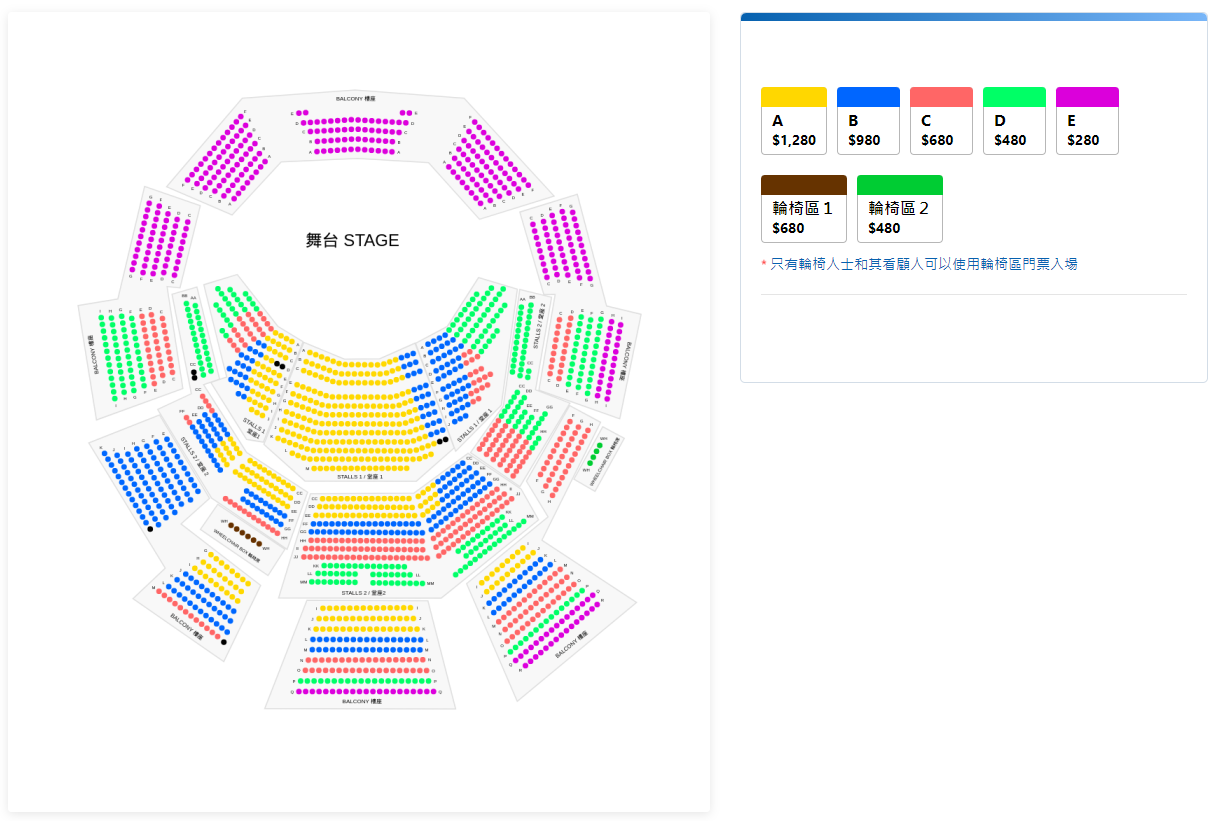Pick the green zone D $480 legend
1215x821 pixels.
[1014, 121]
